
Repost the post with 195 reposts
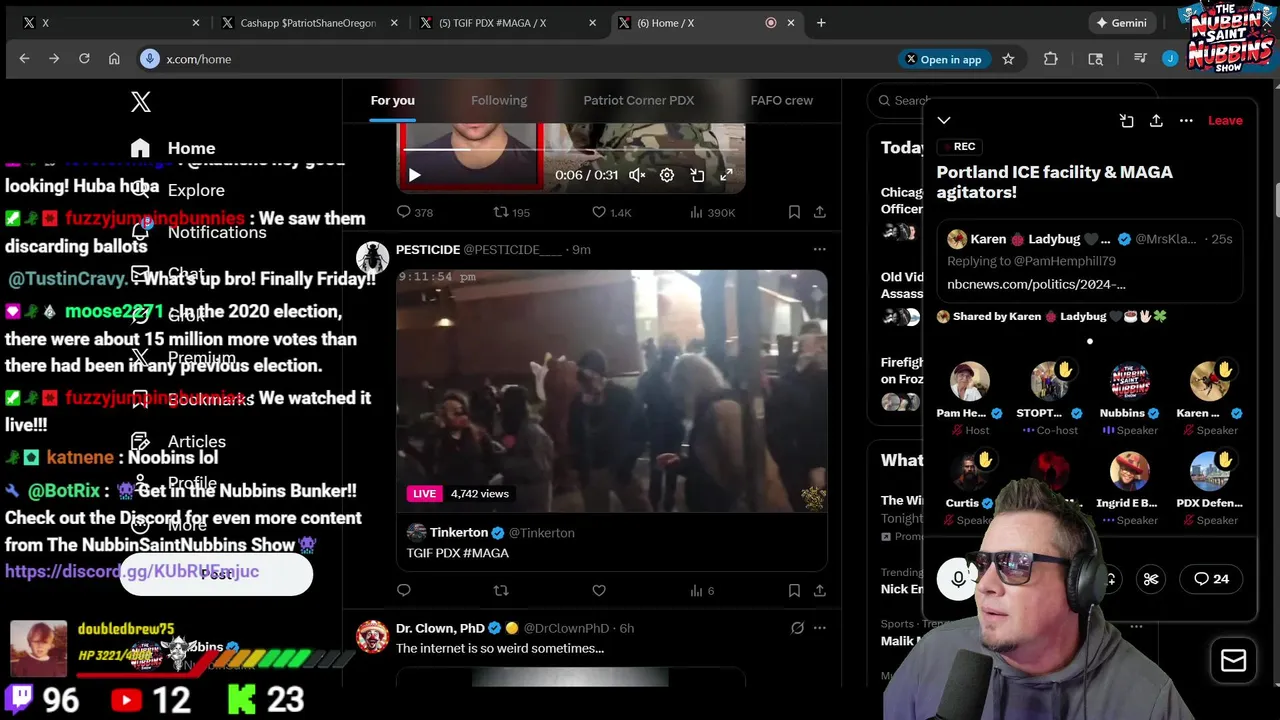click(512, 212)
